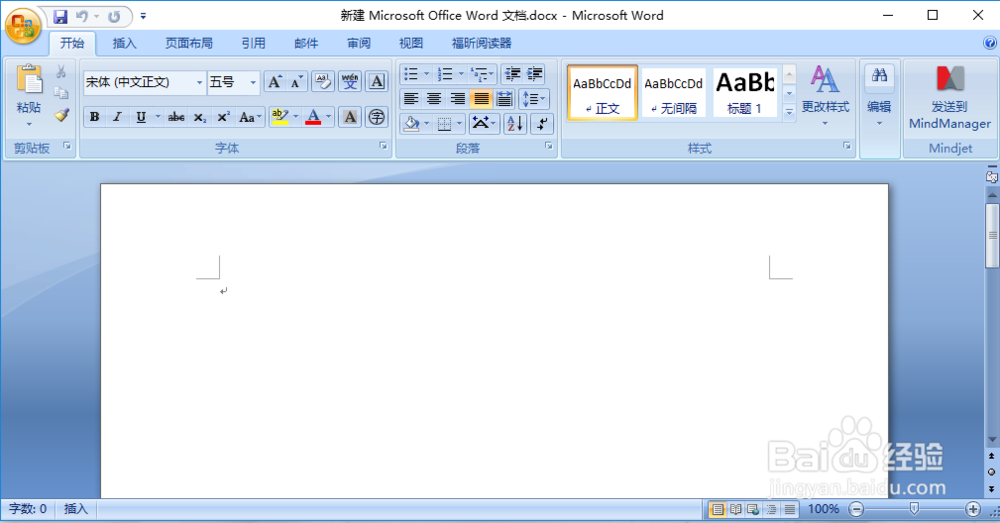The height and width of the screenshot is (523, 1000).
Task: Apply the 无间隔 style
Action: (x=673, y=93)
